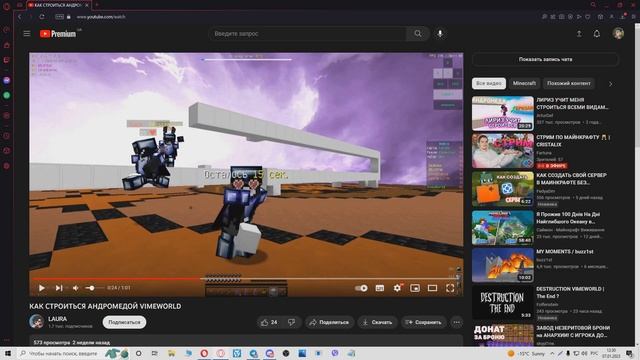Click Показать запись чата button
640x360 pixels.
coord(545,60)
